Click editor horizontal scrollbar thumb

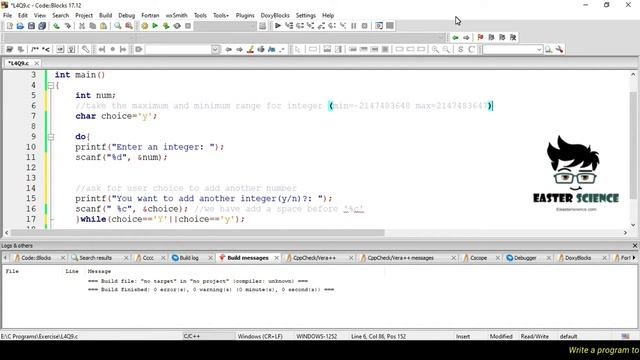point(198,233)
